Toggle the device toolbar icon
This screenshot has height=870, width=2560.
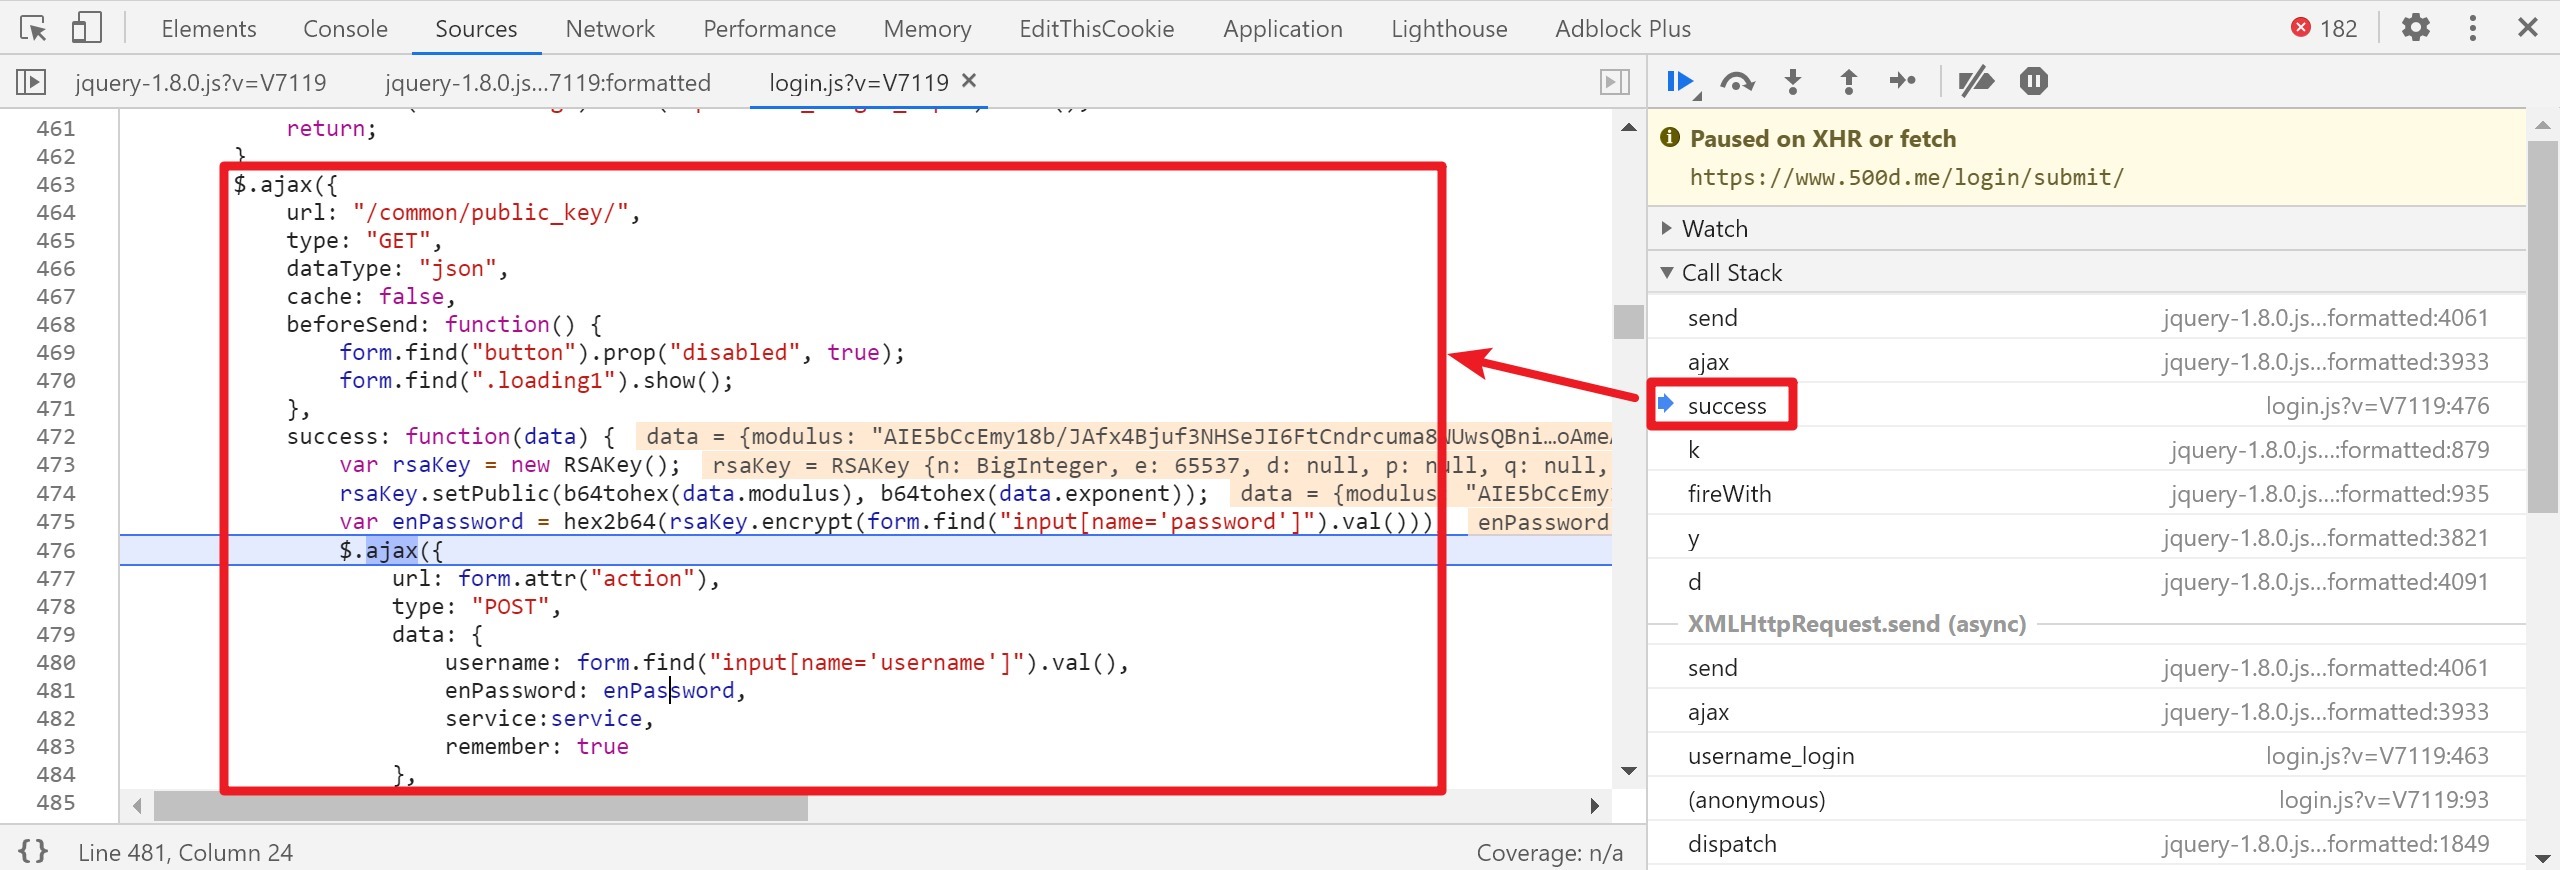pyautogui.click(x=87, y=28)
